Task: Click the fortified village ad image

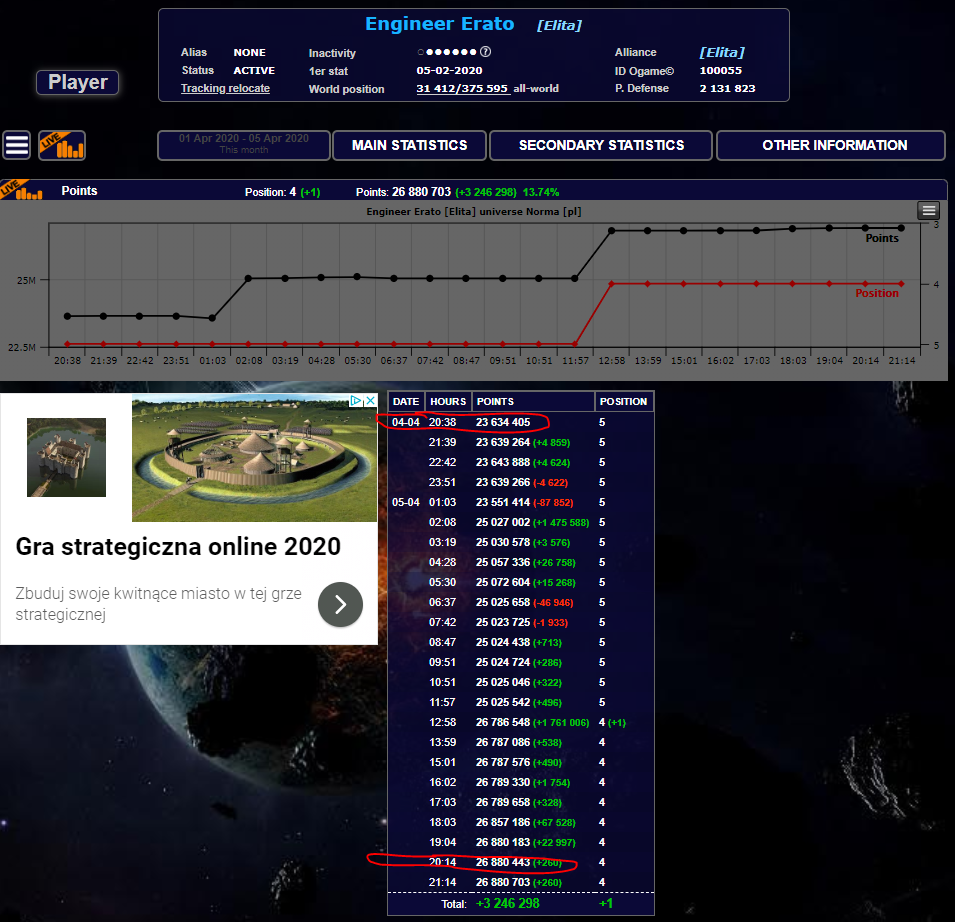Action: pos(255,458)
